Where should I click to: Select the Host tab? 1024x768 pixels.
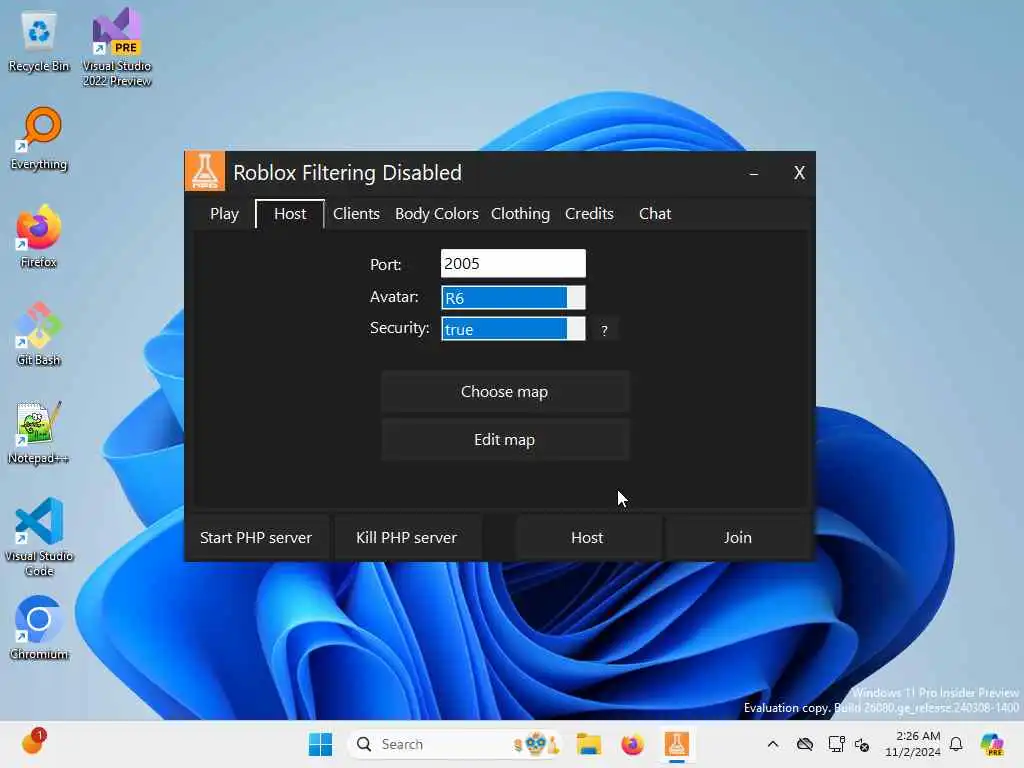290,214
